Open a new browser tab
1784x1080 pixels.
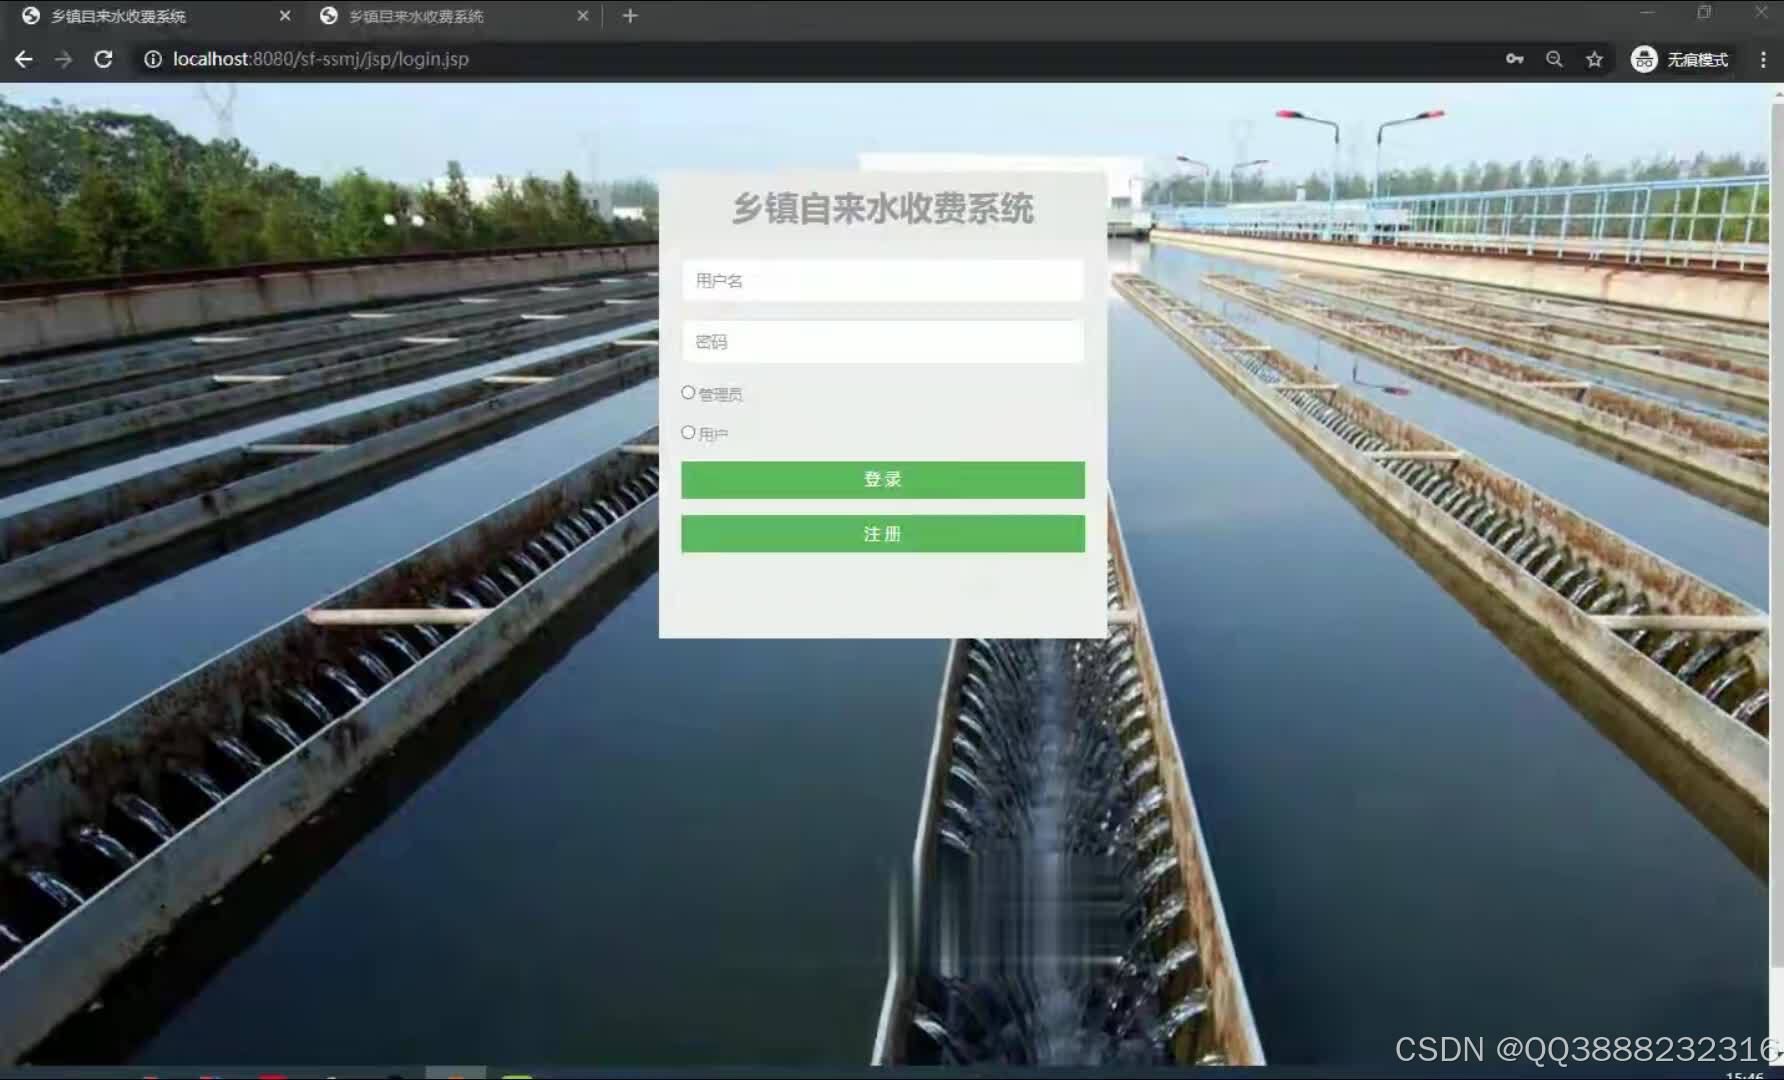630,16
